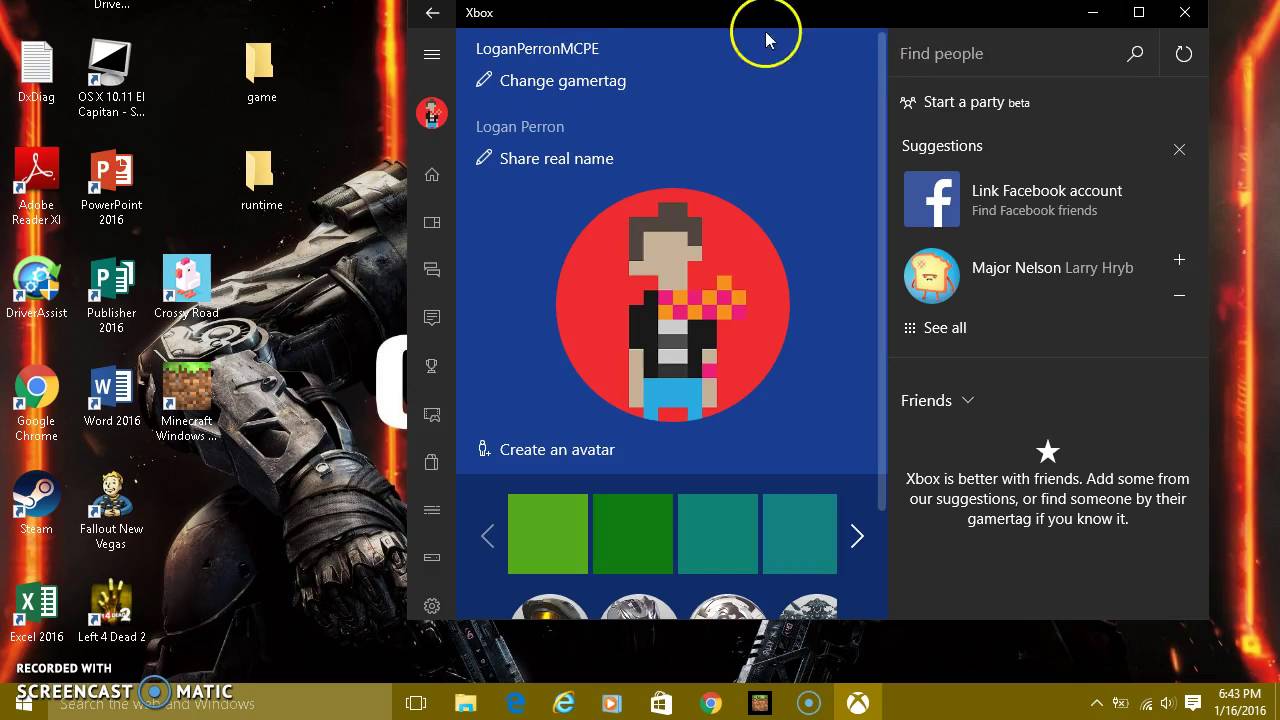This screenshot has height=720, width=1280.
Task: Choose the teal swatch beside dark green
Action: [x=718, y=534]
